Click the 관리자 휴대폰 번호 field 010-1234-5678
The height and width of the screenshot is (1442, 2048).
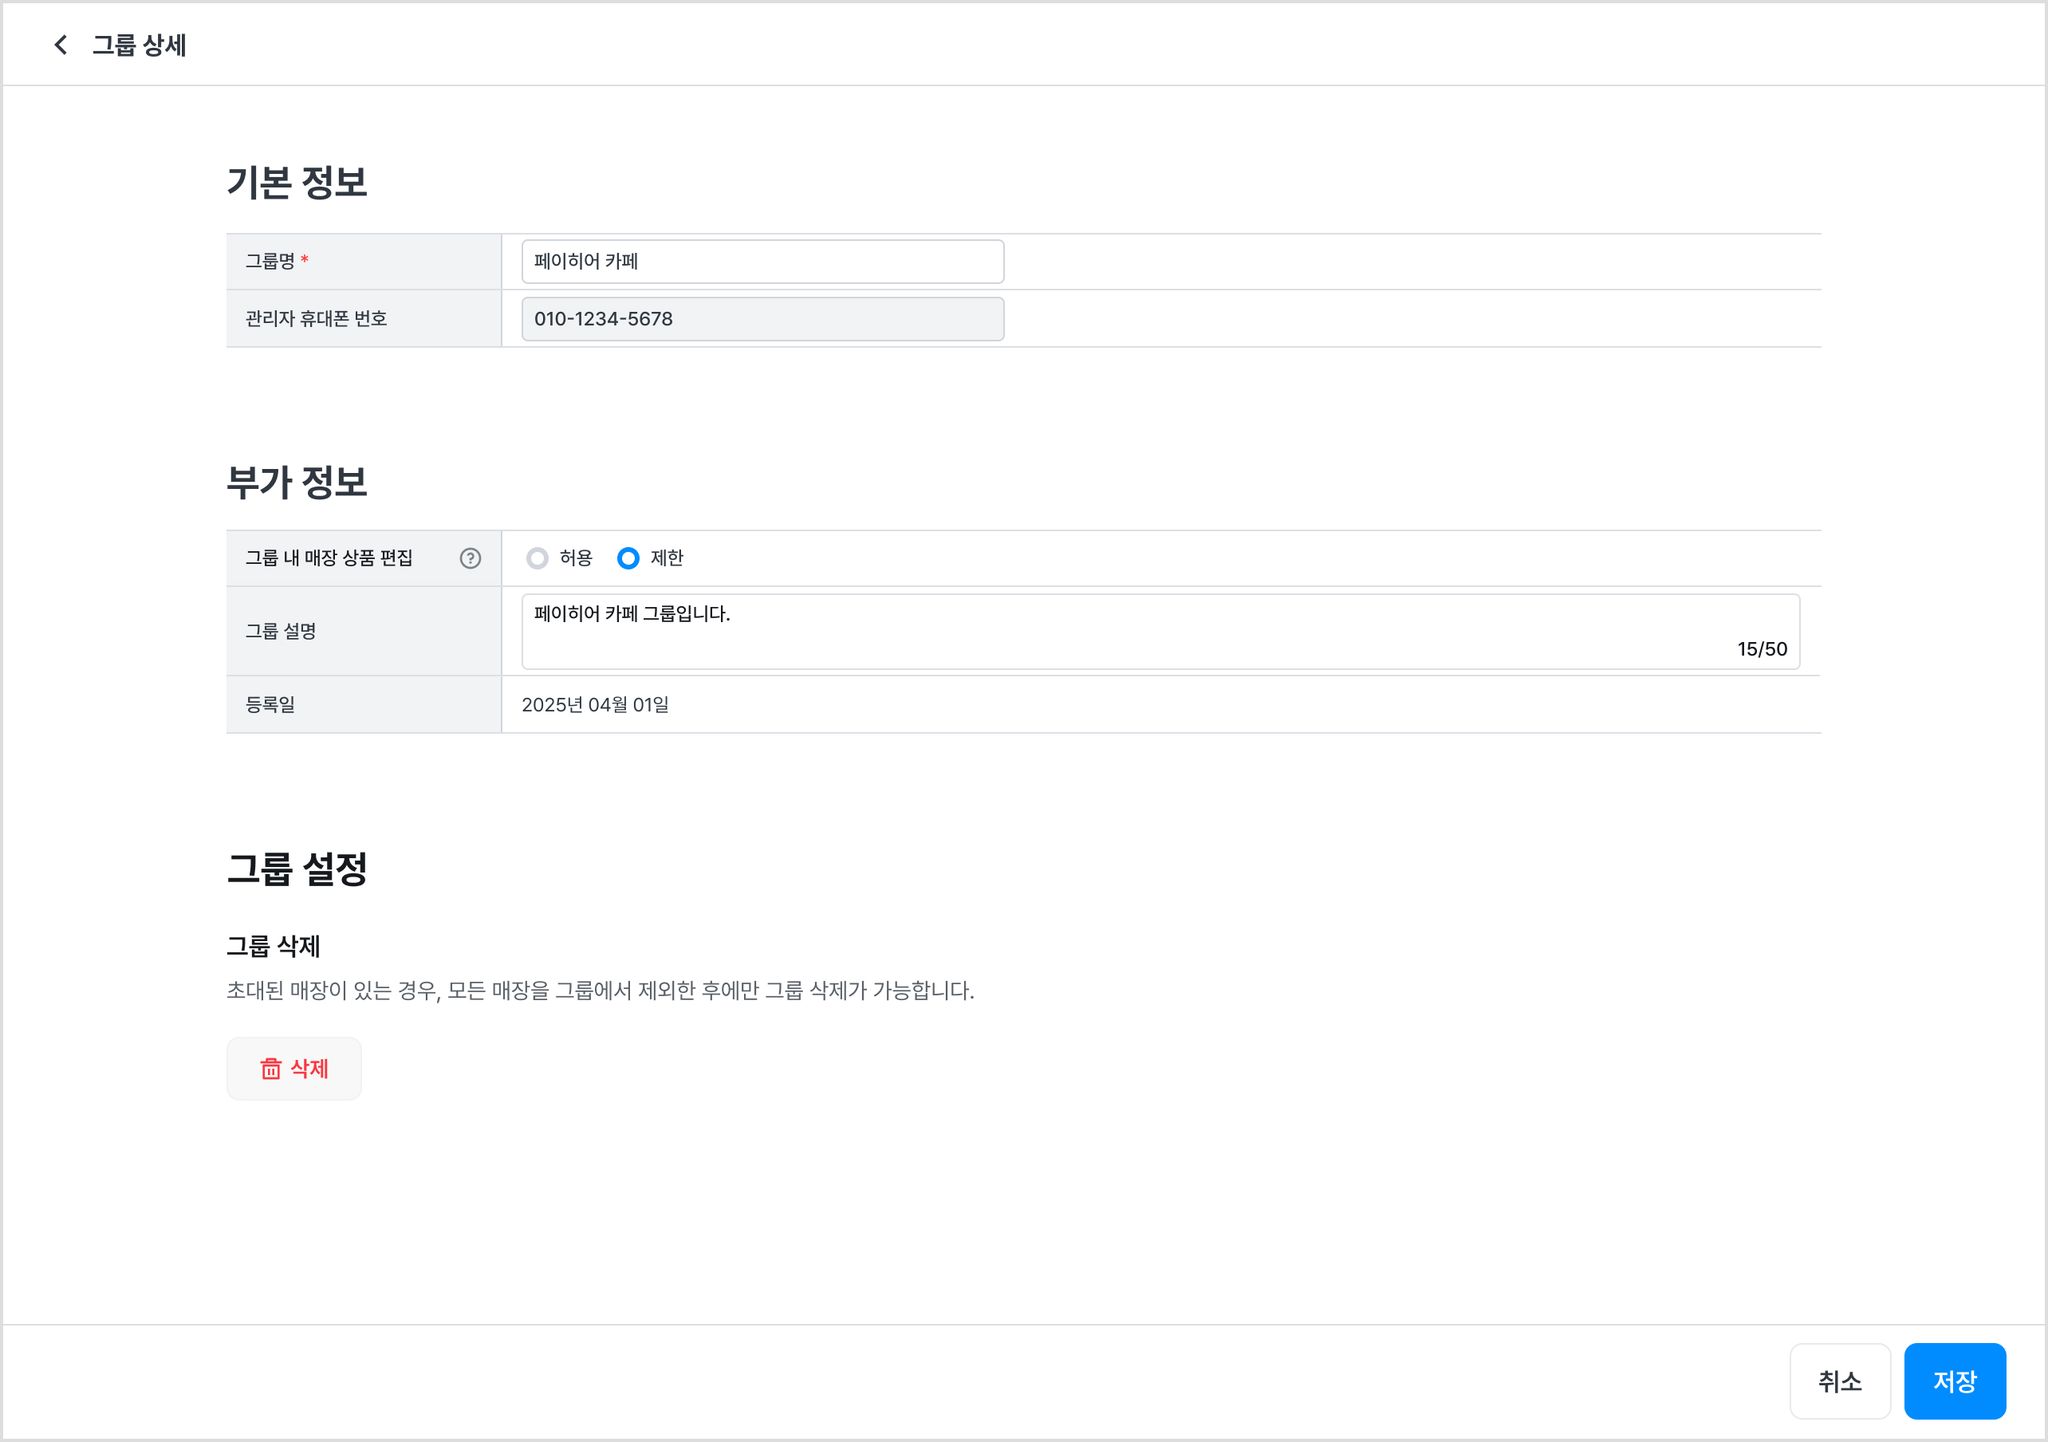[762, 319]
